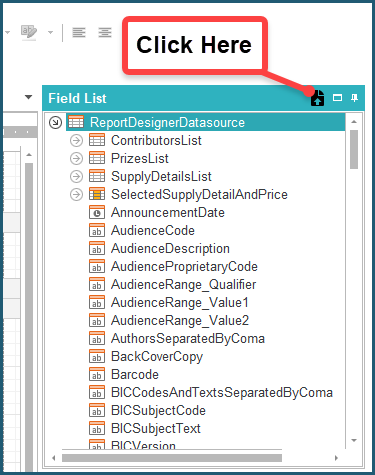Pin the Field List panel
This screenshot has height=475, width=375.
pos(354,98)
